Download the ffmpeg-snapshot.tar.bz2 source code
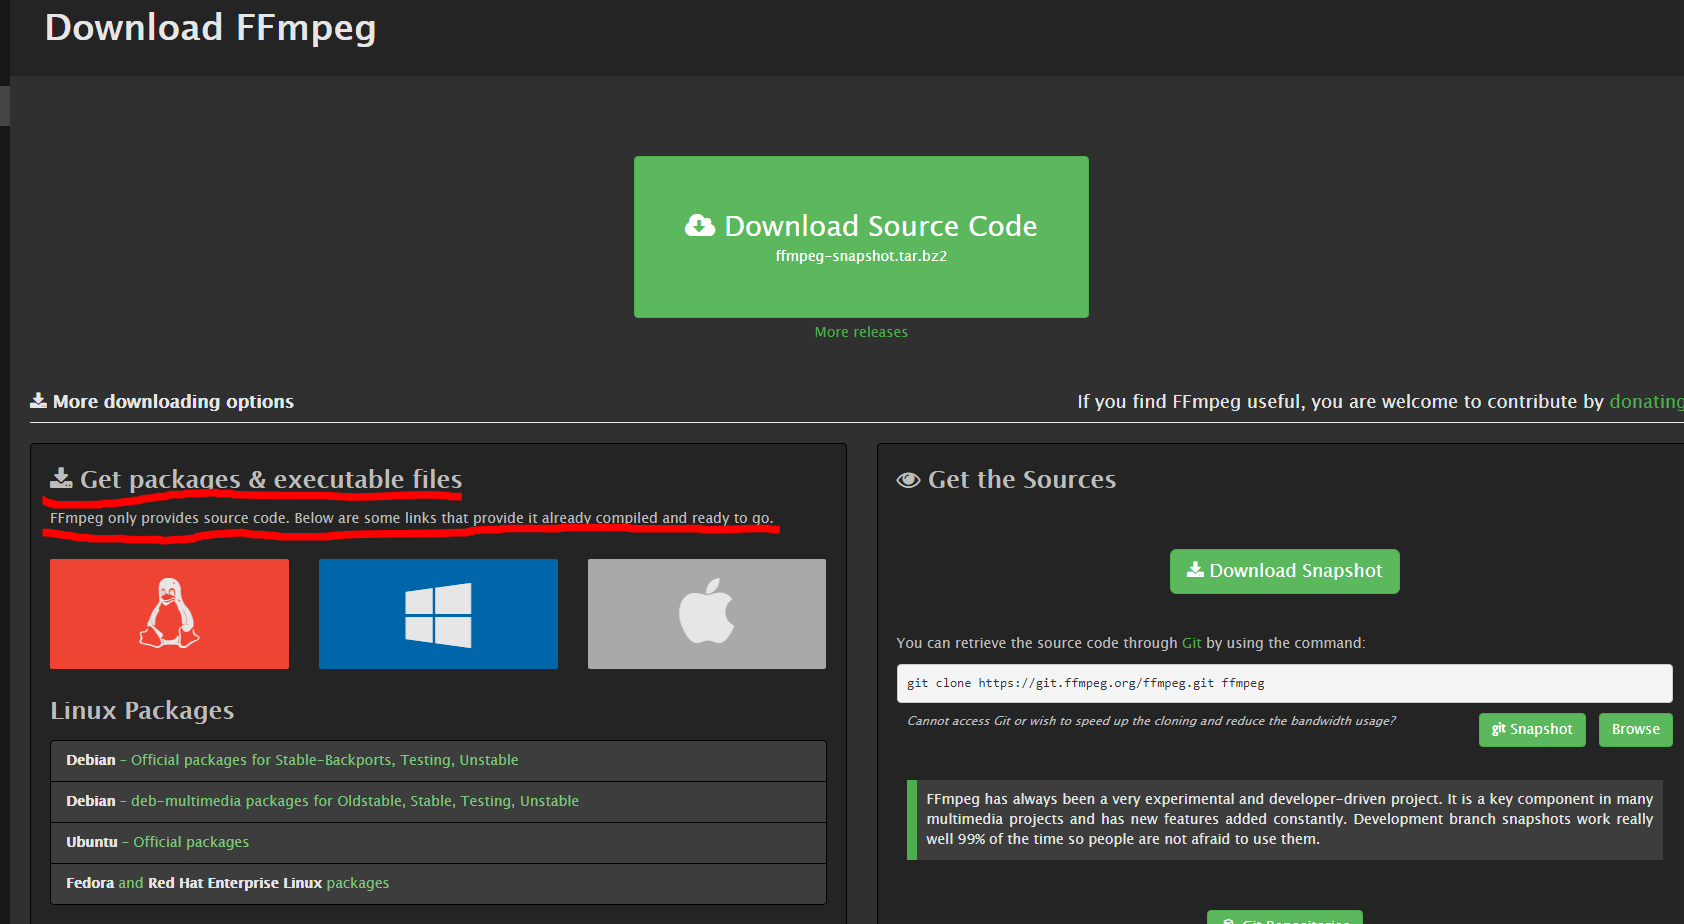 coord(861,237)
